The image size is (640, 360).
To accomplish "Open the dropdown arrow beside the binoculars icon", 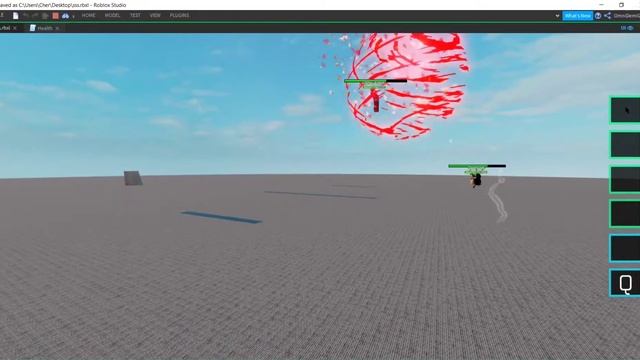I will tap(73, 16).
